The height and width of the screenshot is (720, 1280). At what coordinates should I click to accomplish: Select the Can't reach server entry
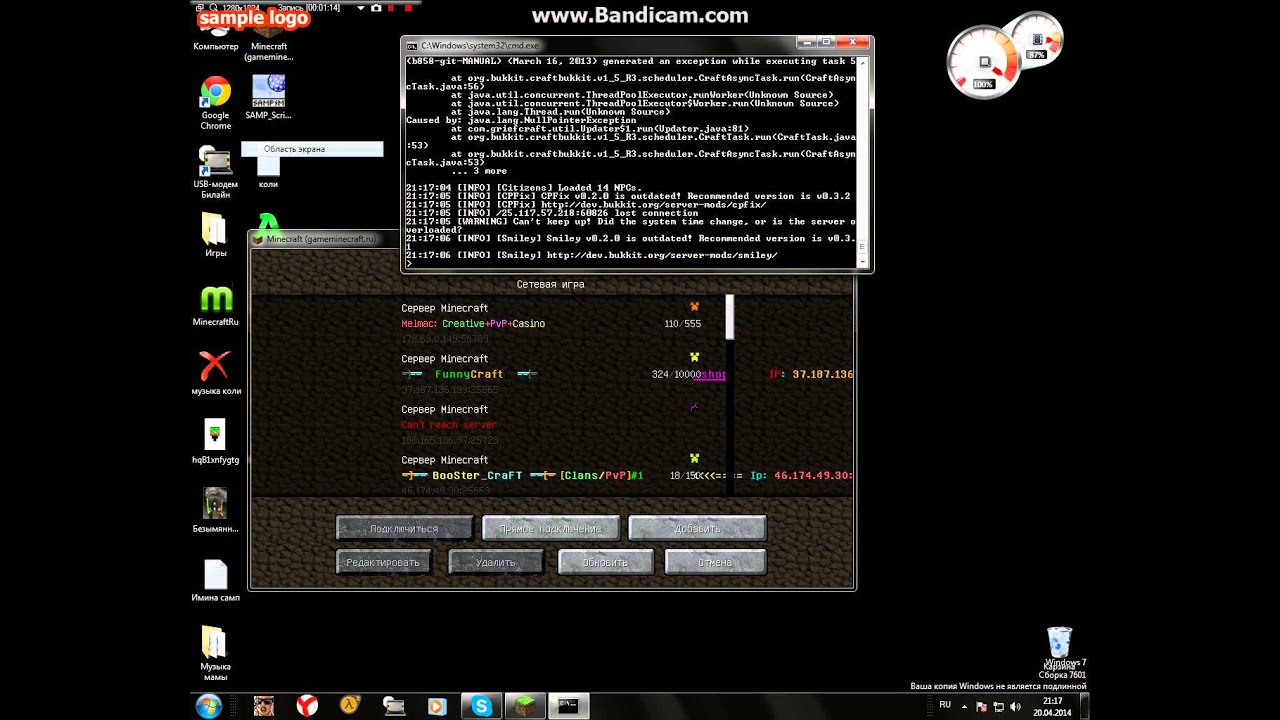551,425
